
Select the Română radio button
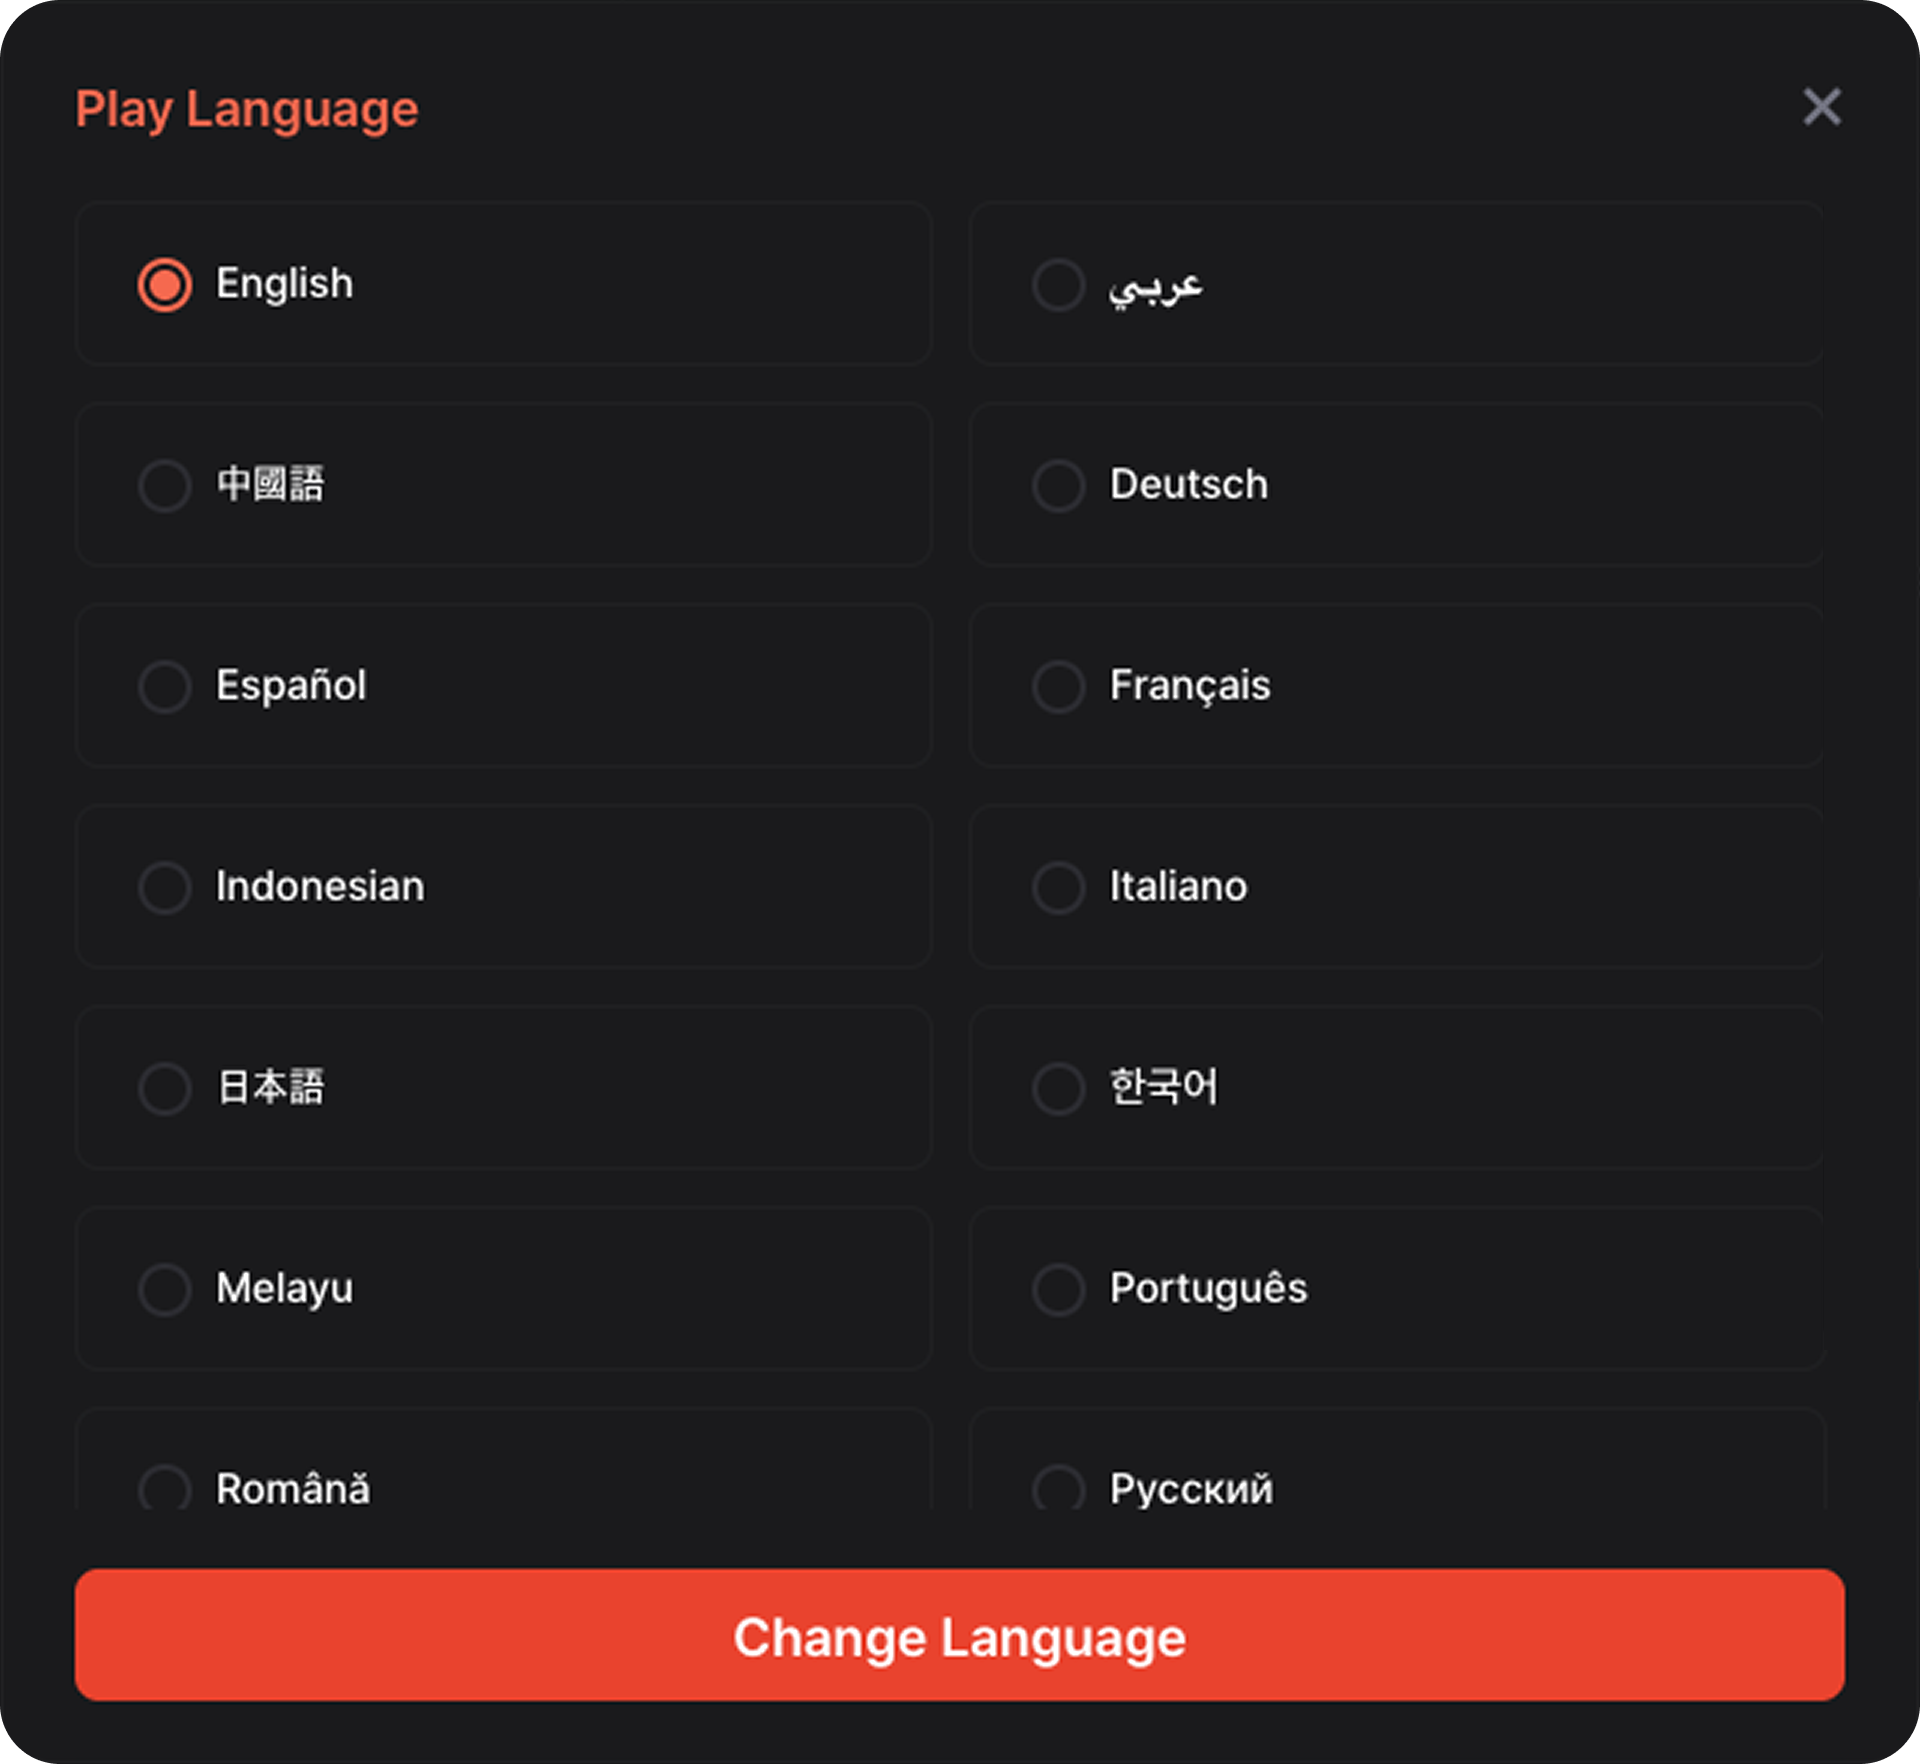(x=165, y=1489)
